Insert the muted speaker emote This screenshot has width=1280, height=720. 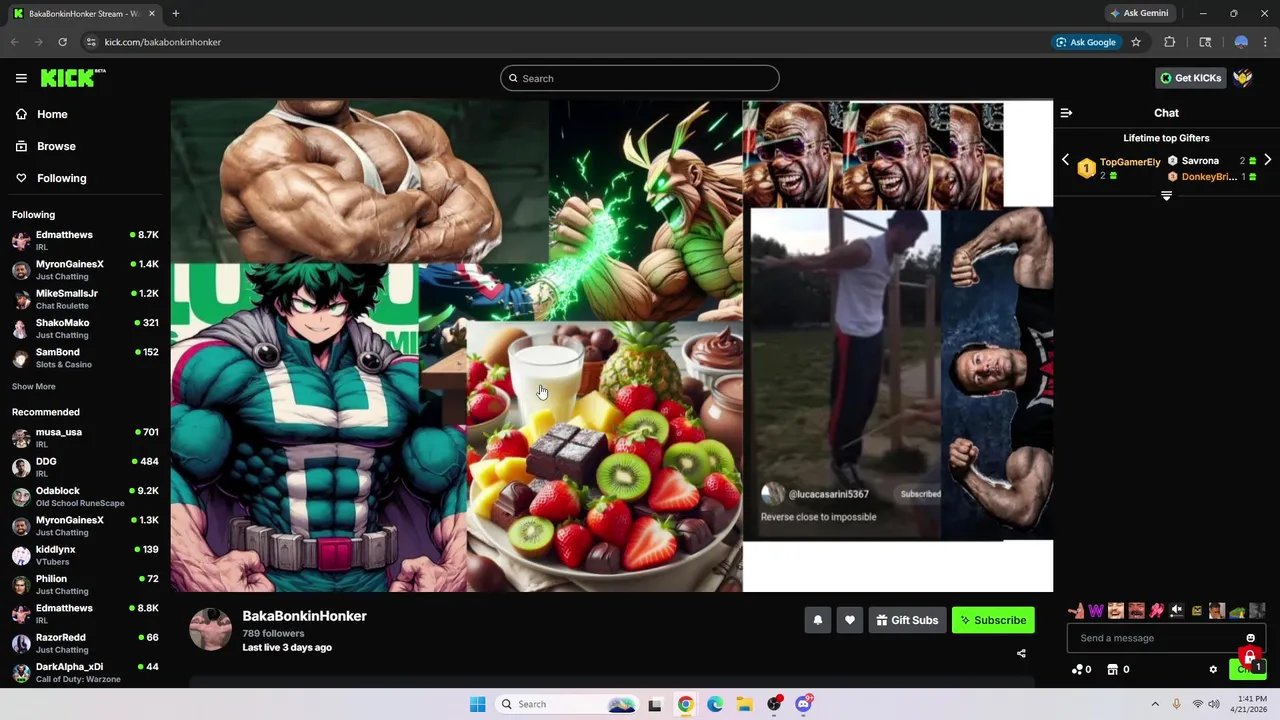point(1177,611)
